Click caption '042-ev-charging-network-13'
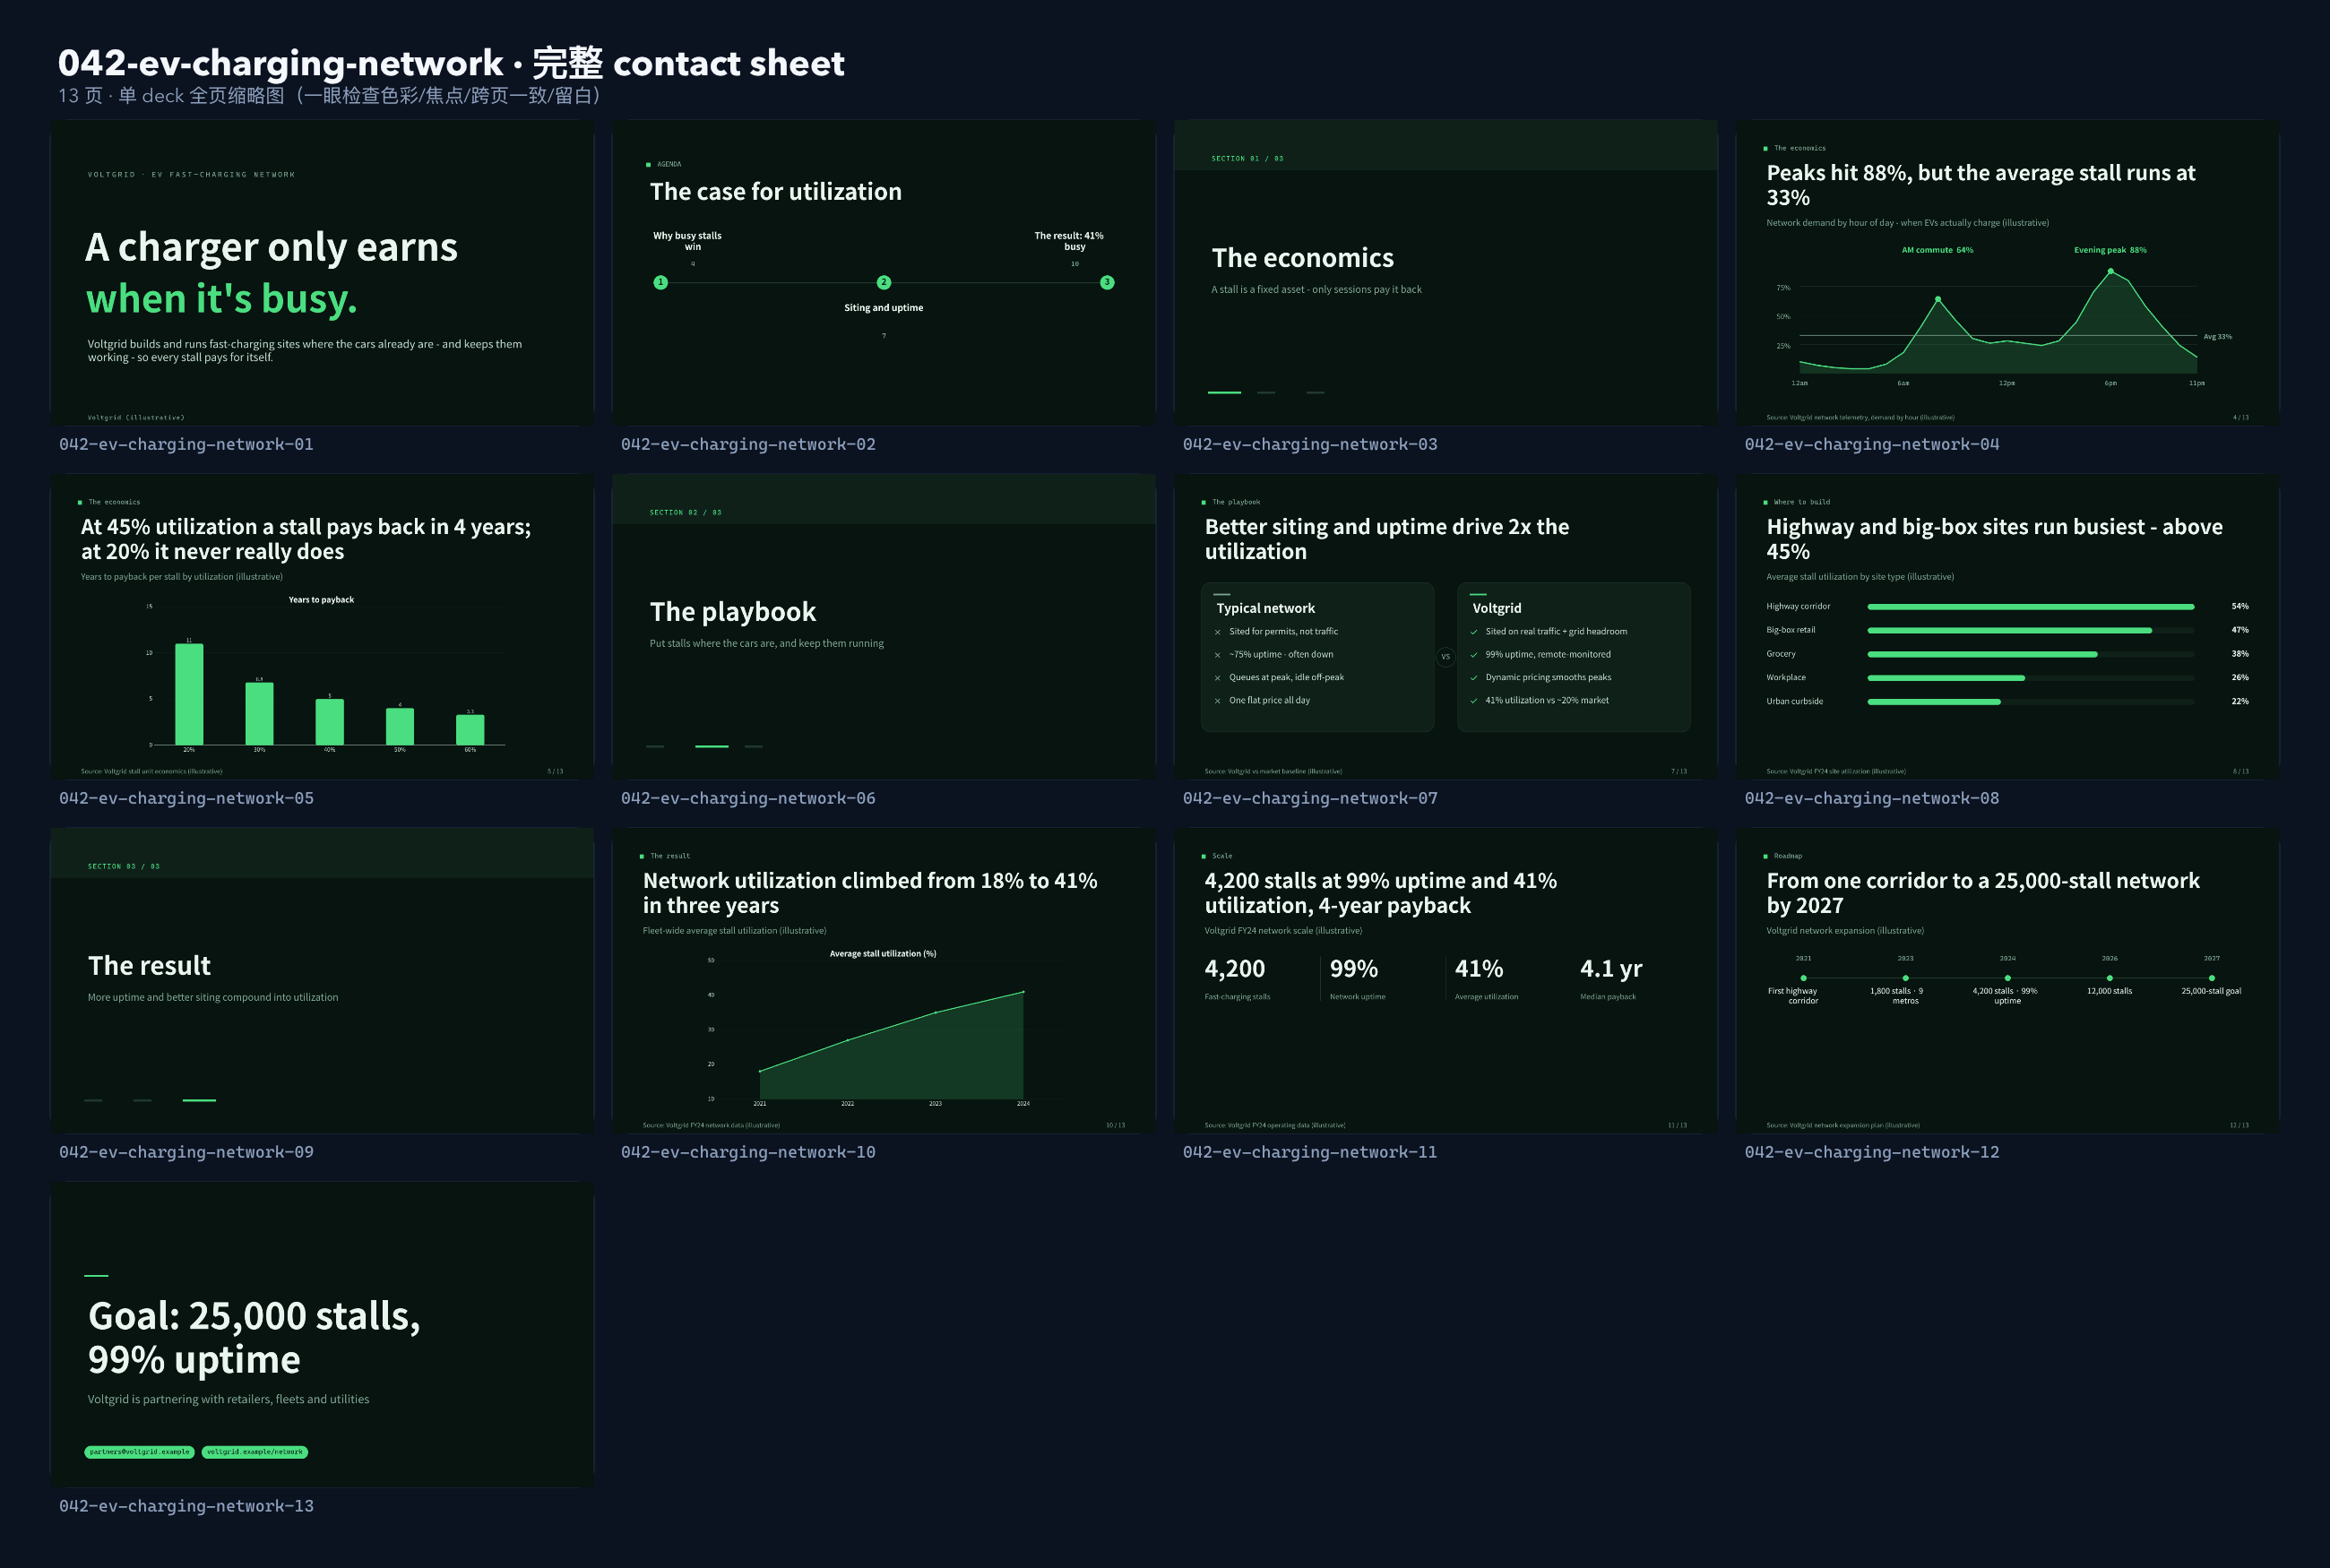 186,1506
